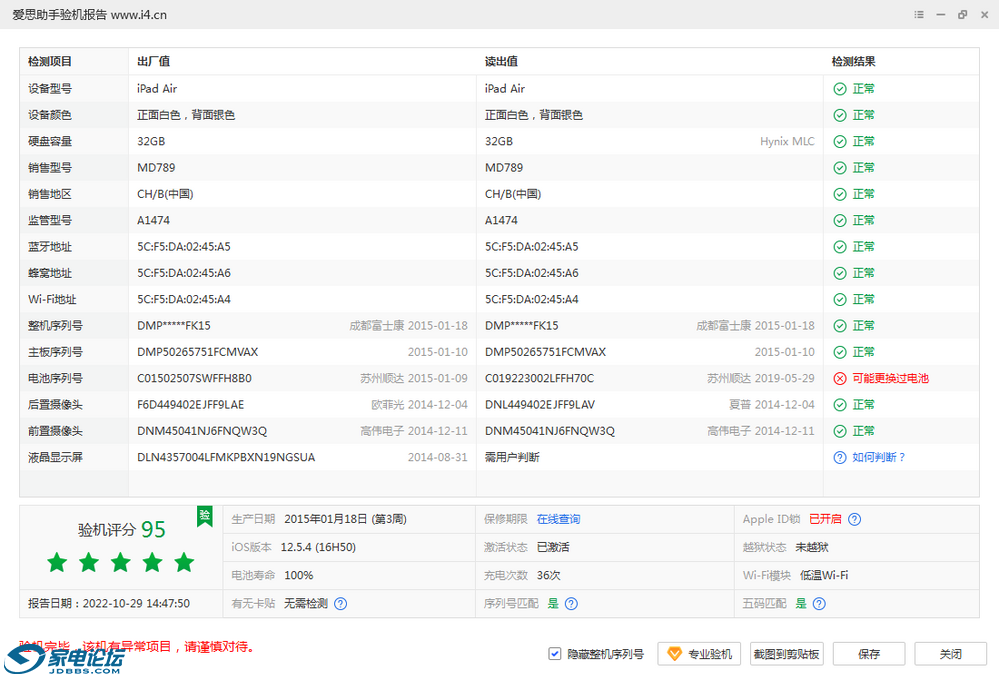Click the 已开启 Apple ID lock status
The image size is (999, 680).
pyautogui.click(x=825, y=519)
